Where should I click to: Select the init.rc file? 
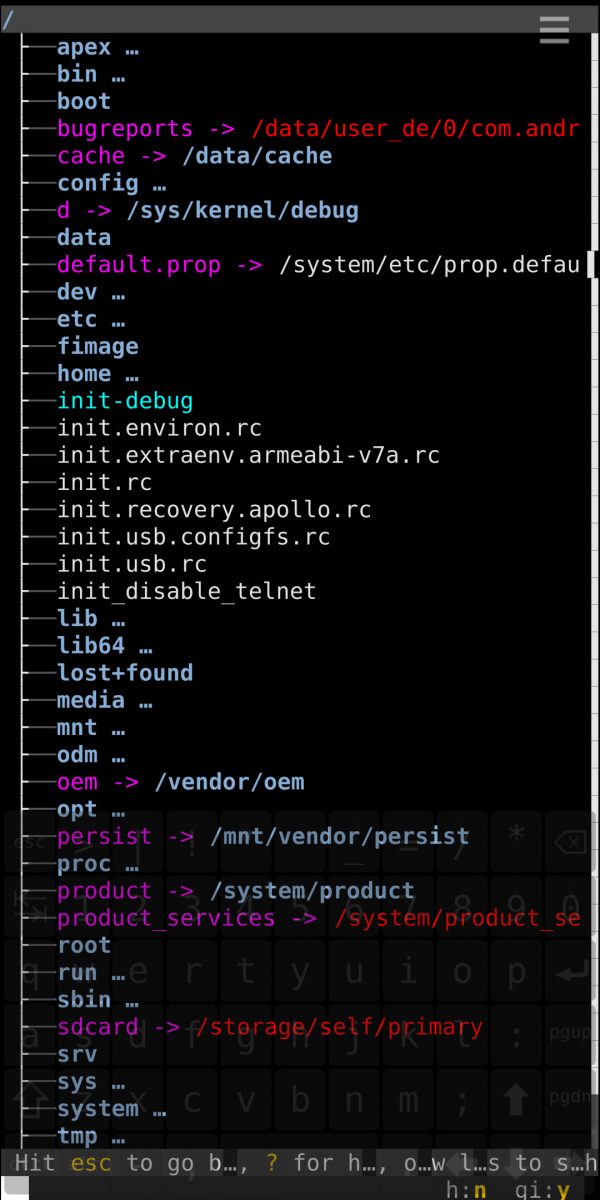coord(104,482)
